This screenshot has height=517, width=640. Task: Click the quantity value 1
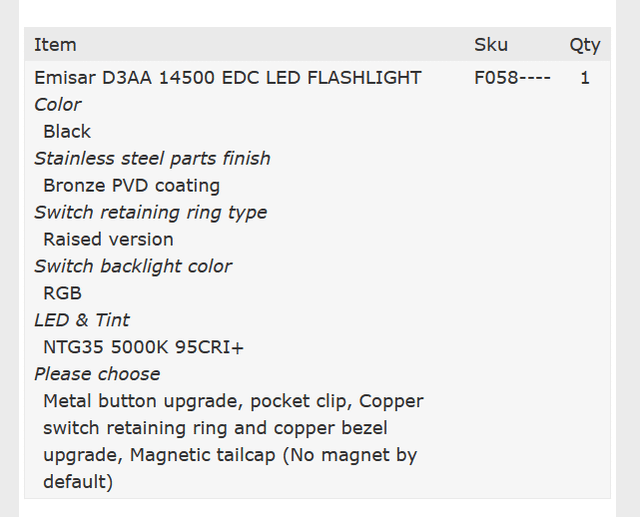pyautogui.click(x=585, y=78)
